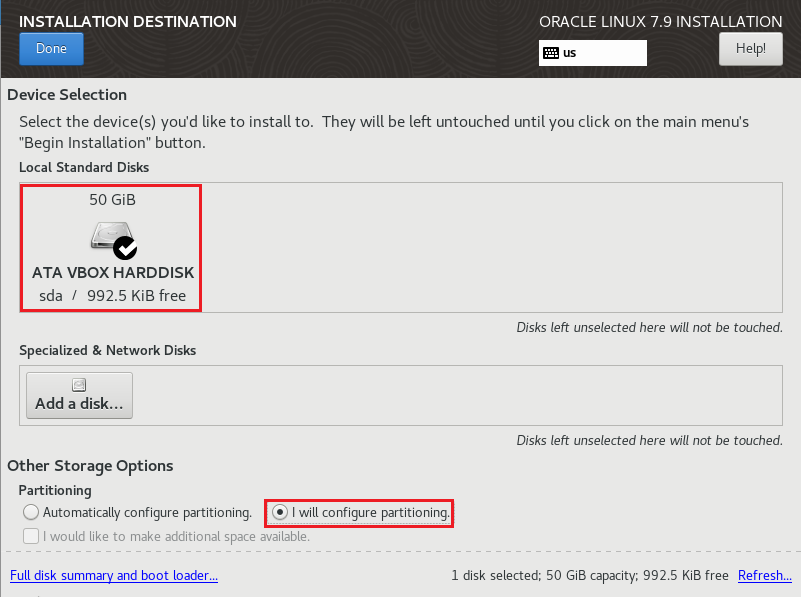Click empty area in Local Standard Disks box
The height and width of the screenshot is (597, 801).
point(490,248)
